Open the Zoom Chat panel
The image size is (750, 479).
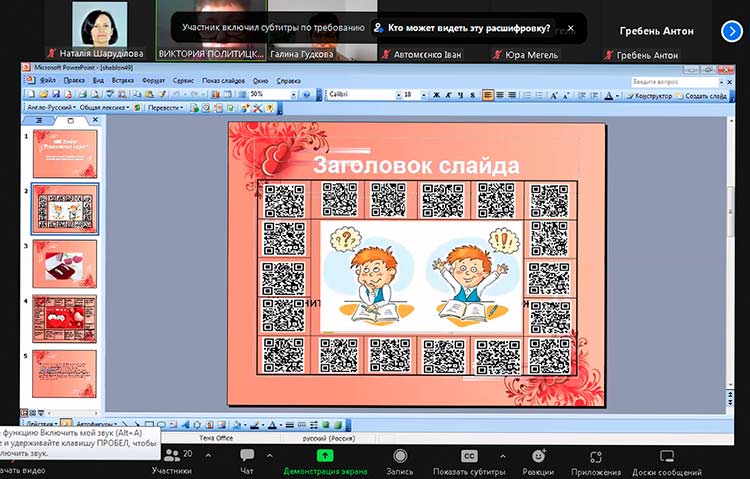247,460
